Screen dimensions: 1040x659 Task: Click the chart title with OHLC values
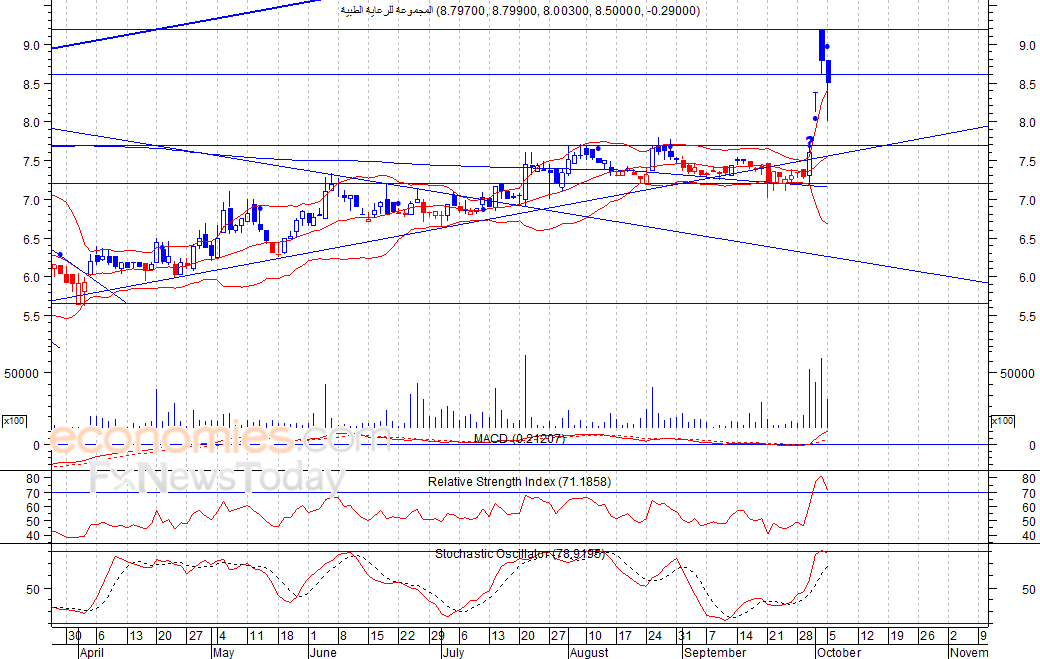(520, 11)
